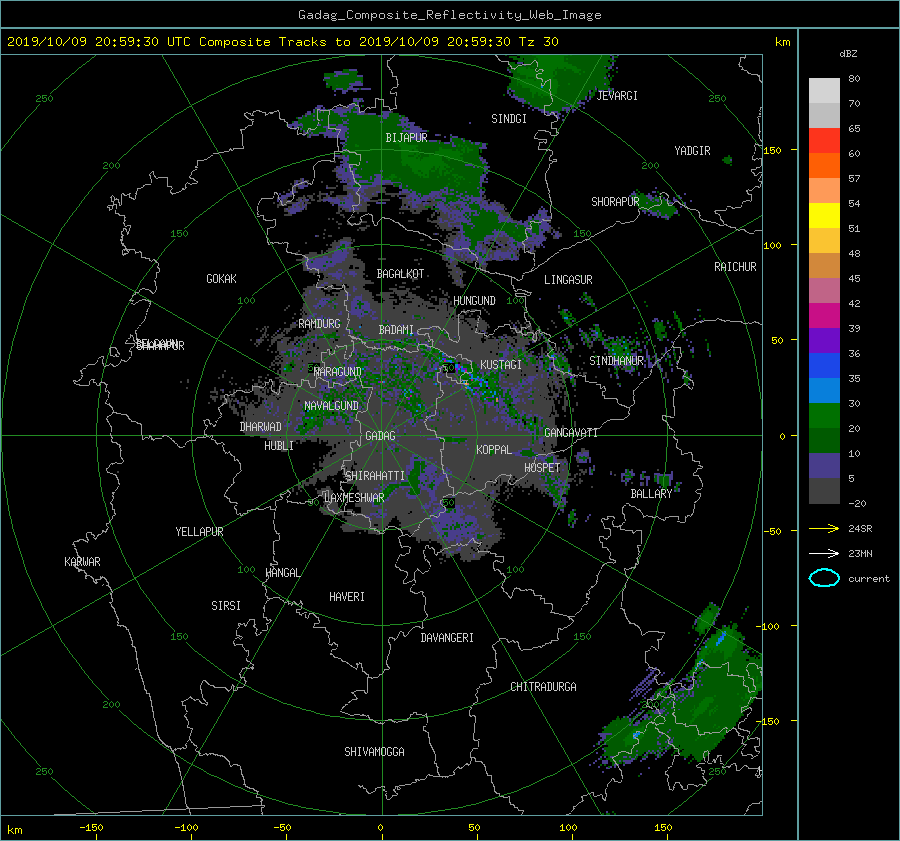Click the GOKAK city label
The image size is (900, 841).
click(221, 279)
